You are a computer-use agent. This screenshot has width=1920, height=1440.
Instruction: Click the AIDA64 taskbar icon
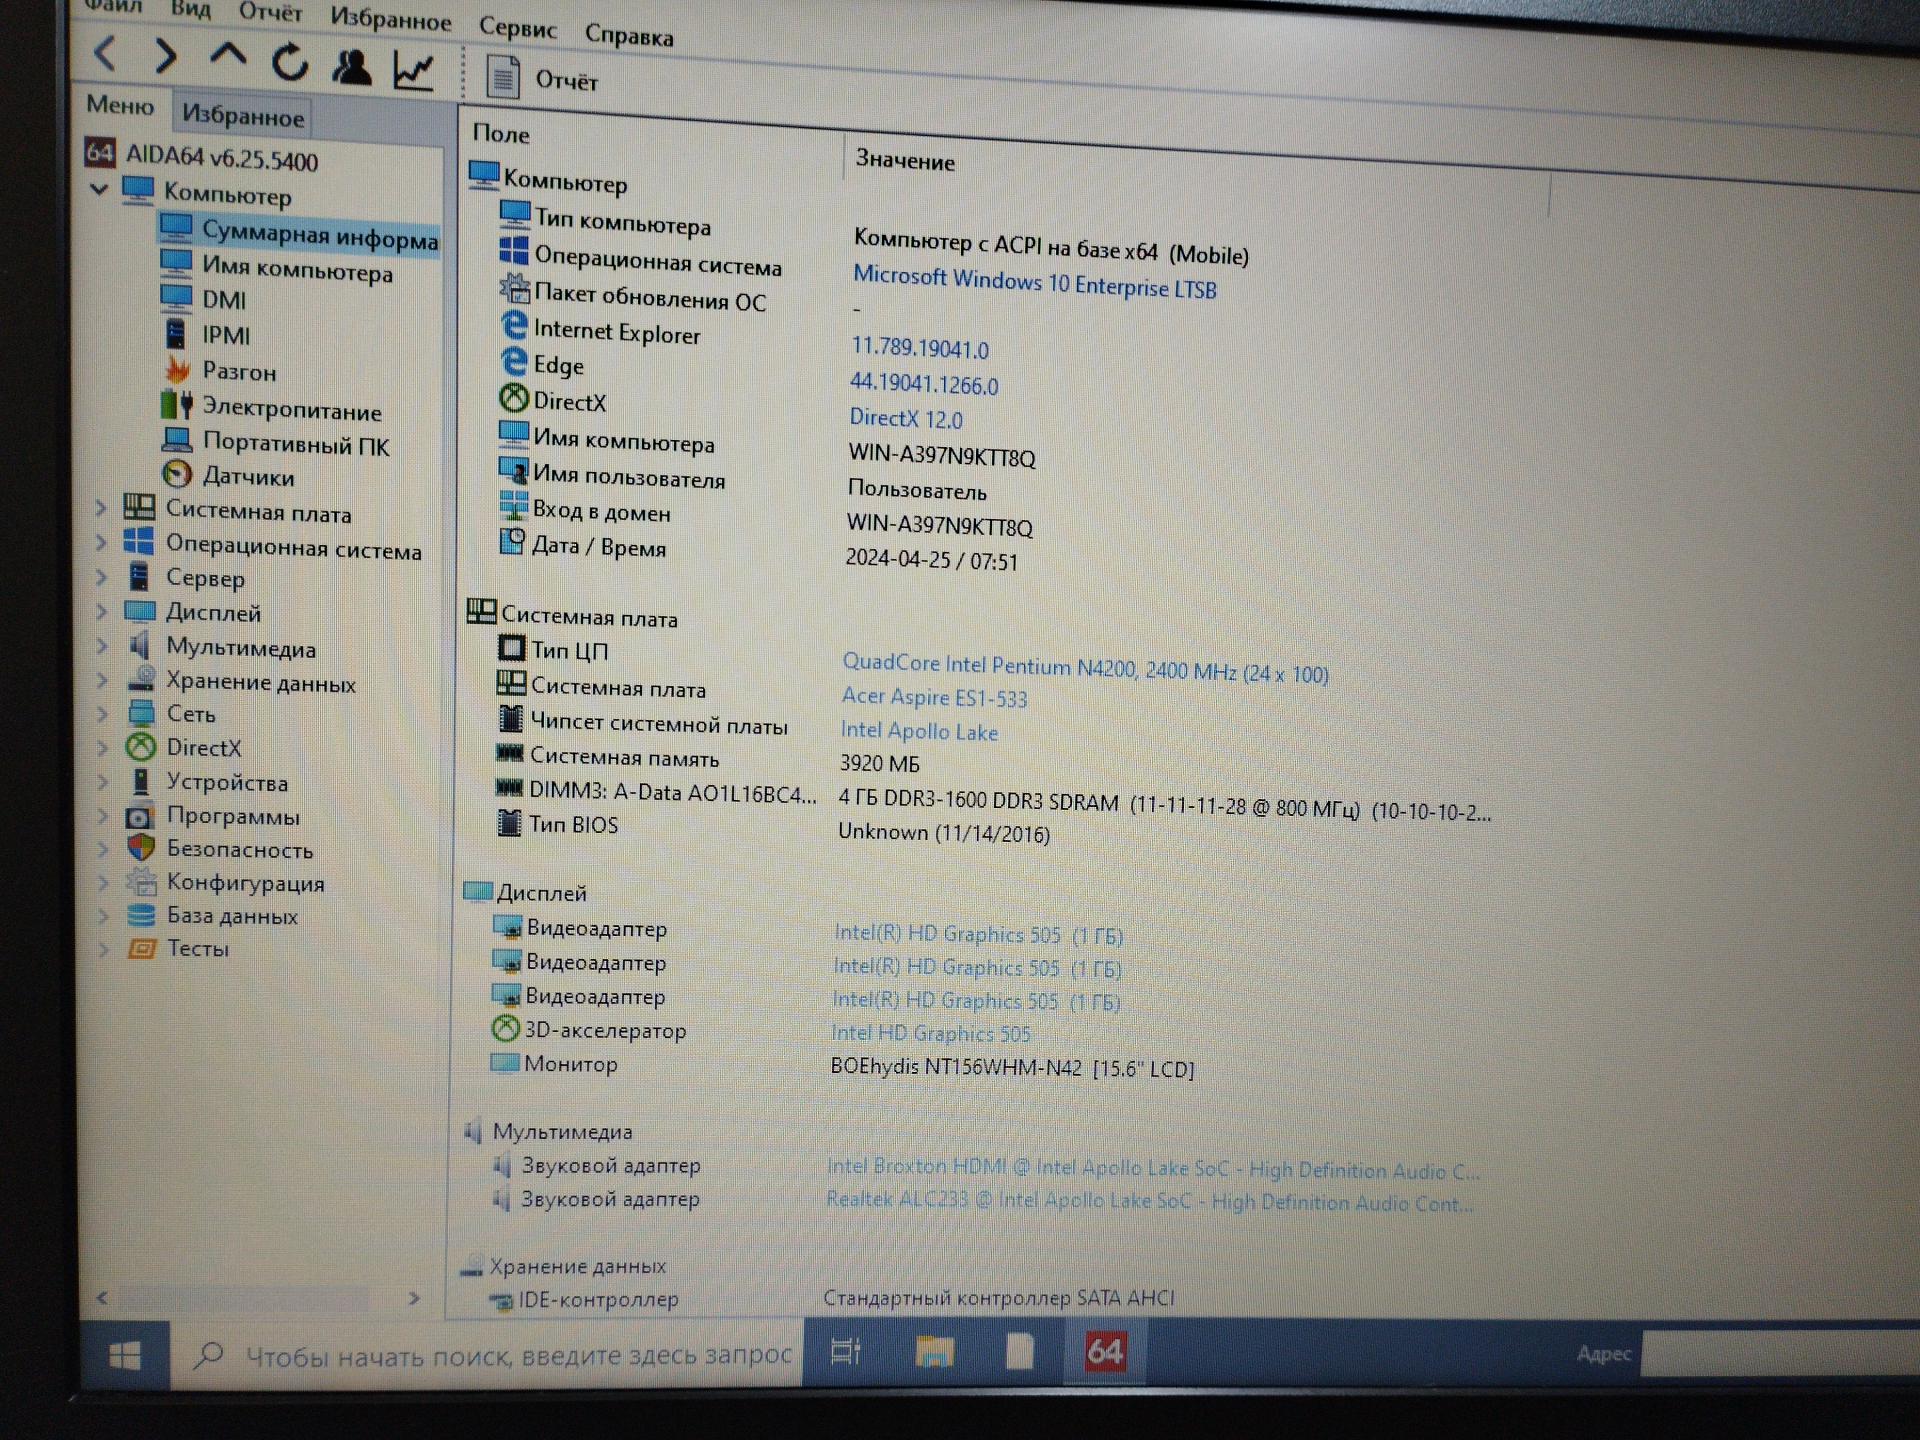pos(1105,1351)
